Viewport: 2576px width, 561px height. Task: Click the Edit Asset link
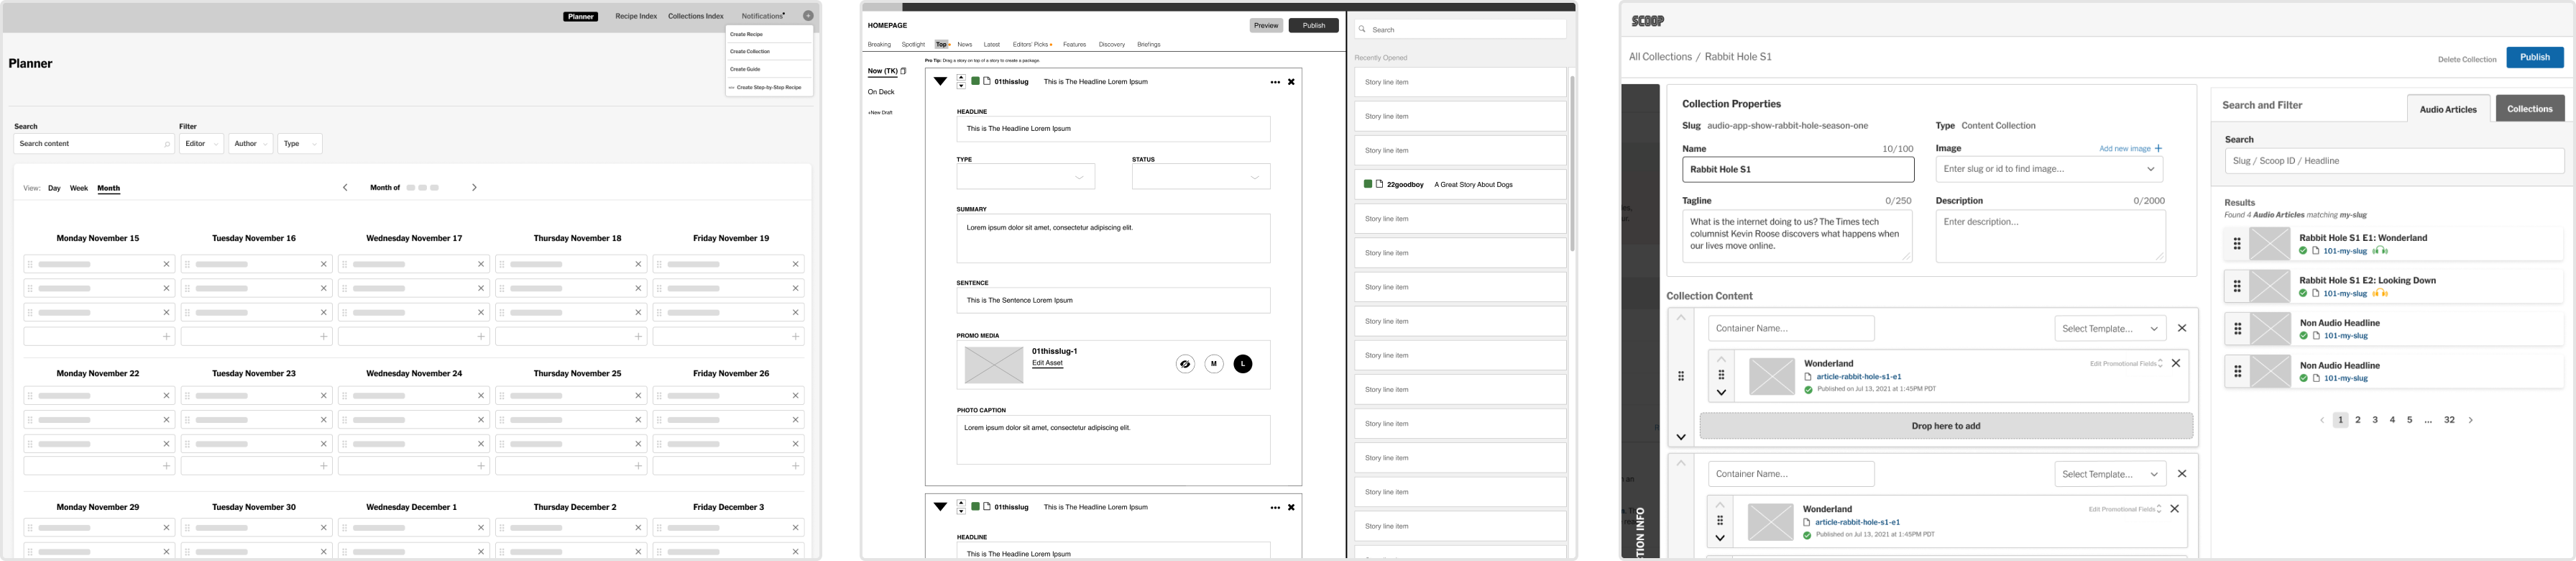(x=1047, y=363)
